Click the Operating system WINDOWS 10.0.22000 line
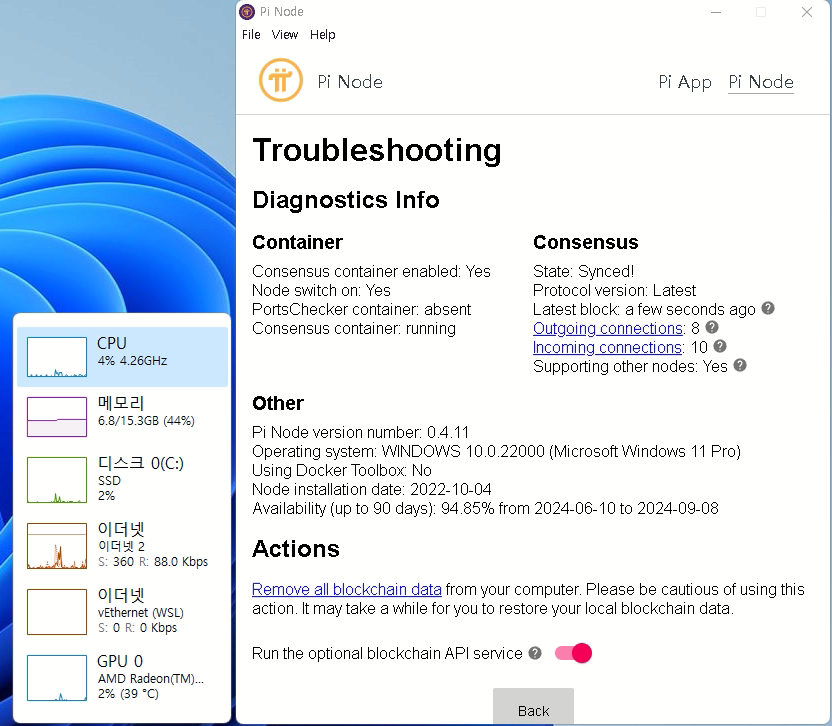This screenshot has height=726, width=832. (496, 451)
